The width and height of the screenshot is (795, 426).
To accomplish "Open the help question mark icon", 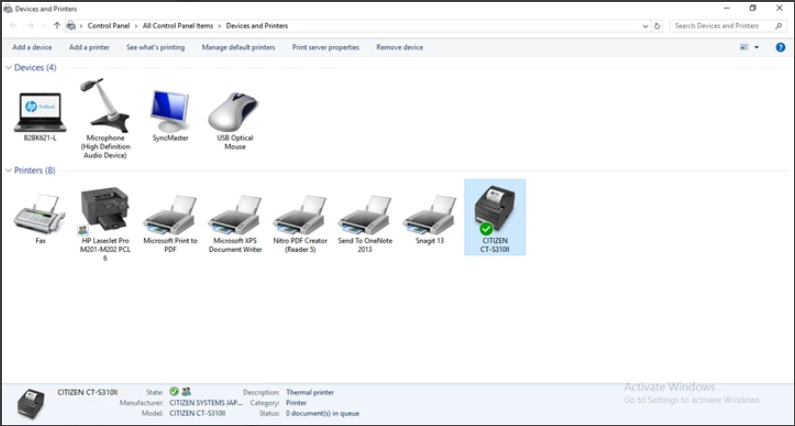I will point(780,47).
